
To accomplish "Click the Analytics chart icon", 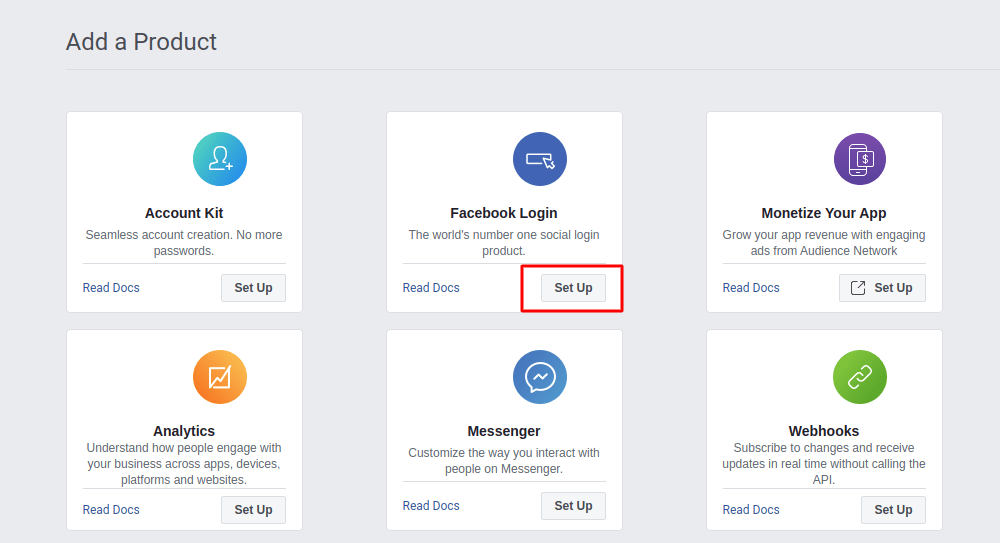I will [220, 377].
